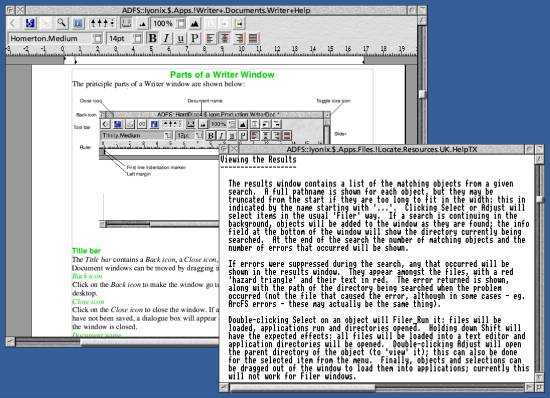
Task: Click the tab stops arrows icon
Action: 102,23
